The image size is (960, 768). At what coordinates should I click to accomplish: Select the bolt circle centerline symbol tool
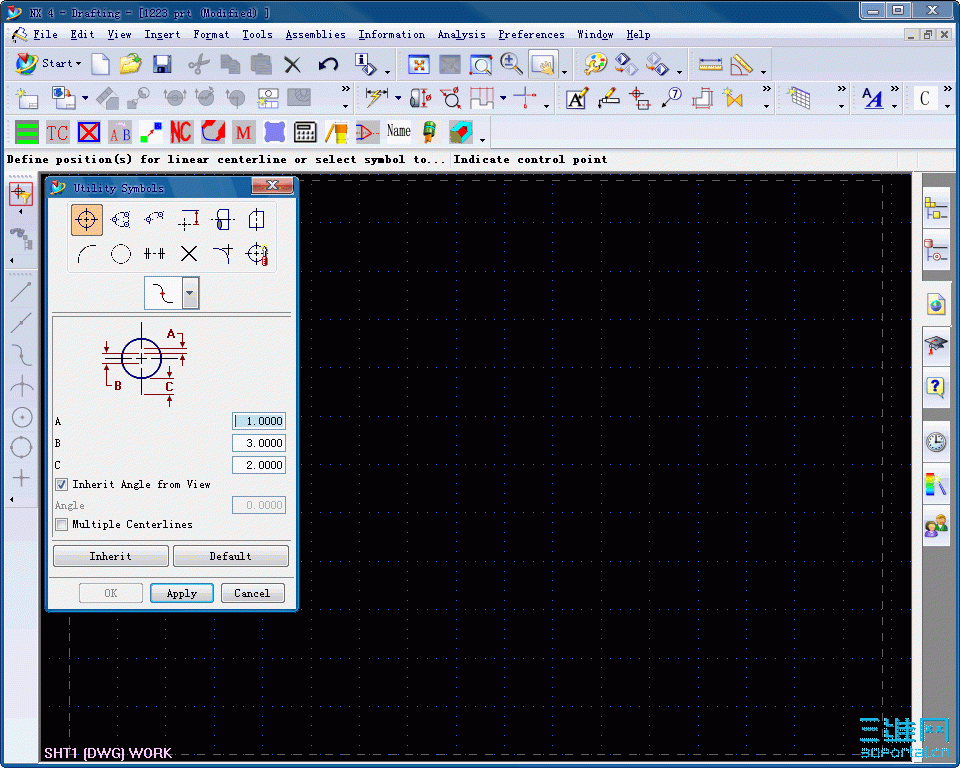click(120, 219)
